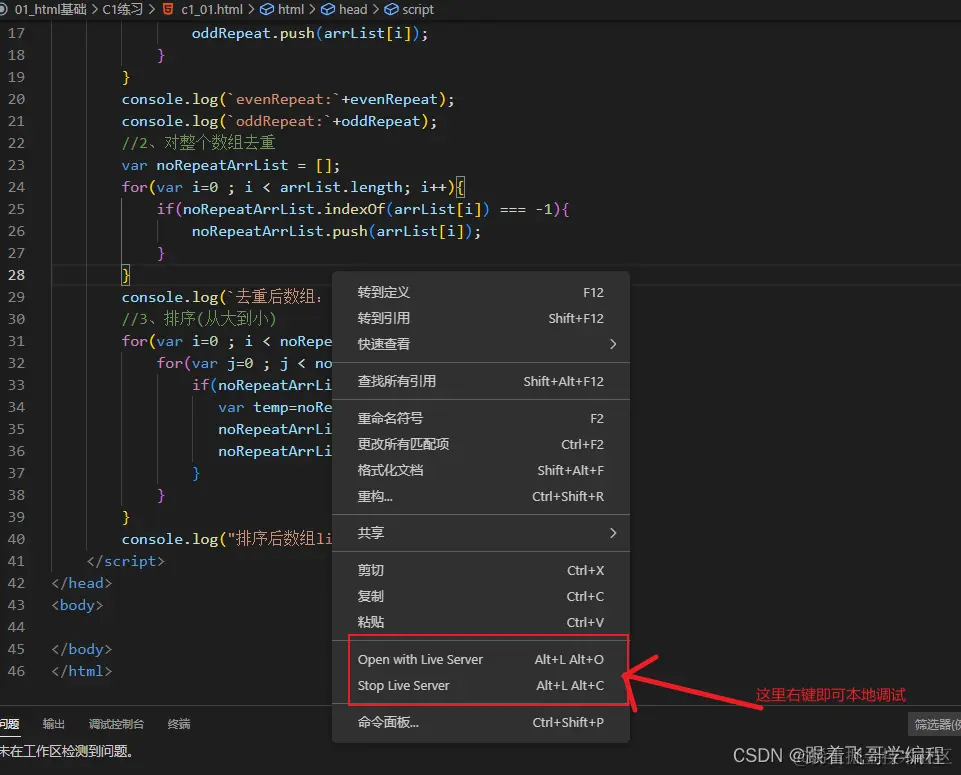961x775 pixels.
Task: Click the comment //2、对整个数组去重
Action: point(199,143)
